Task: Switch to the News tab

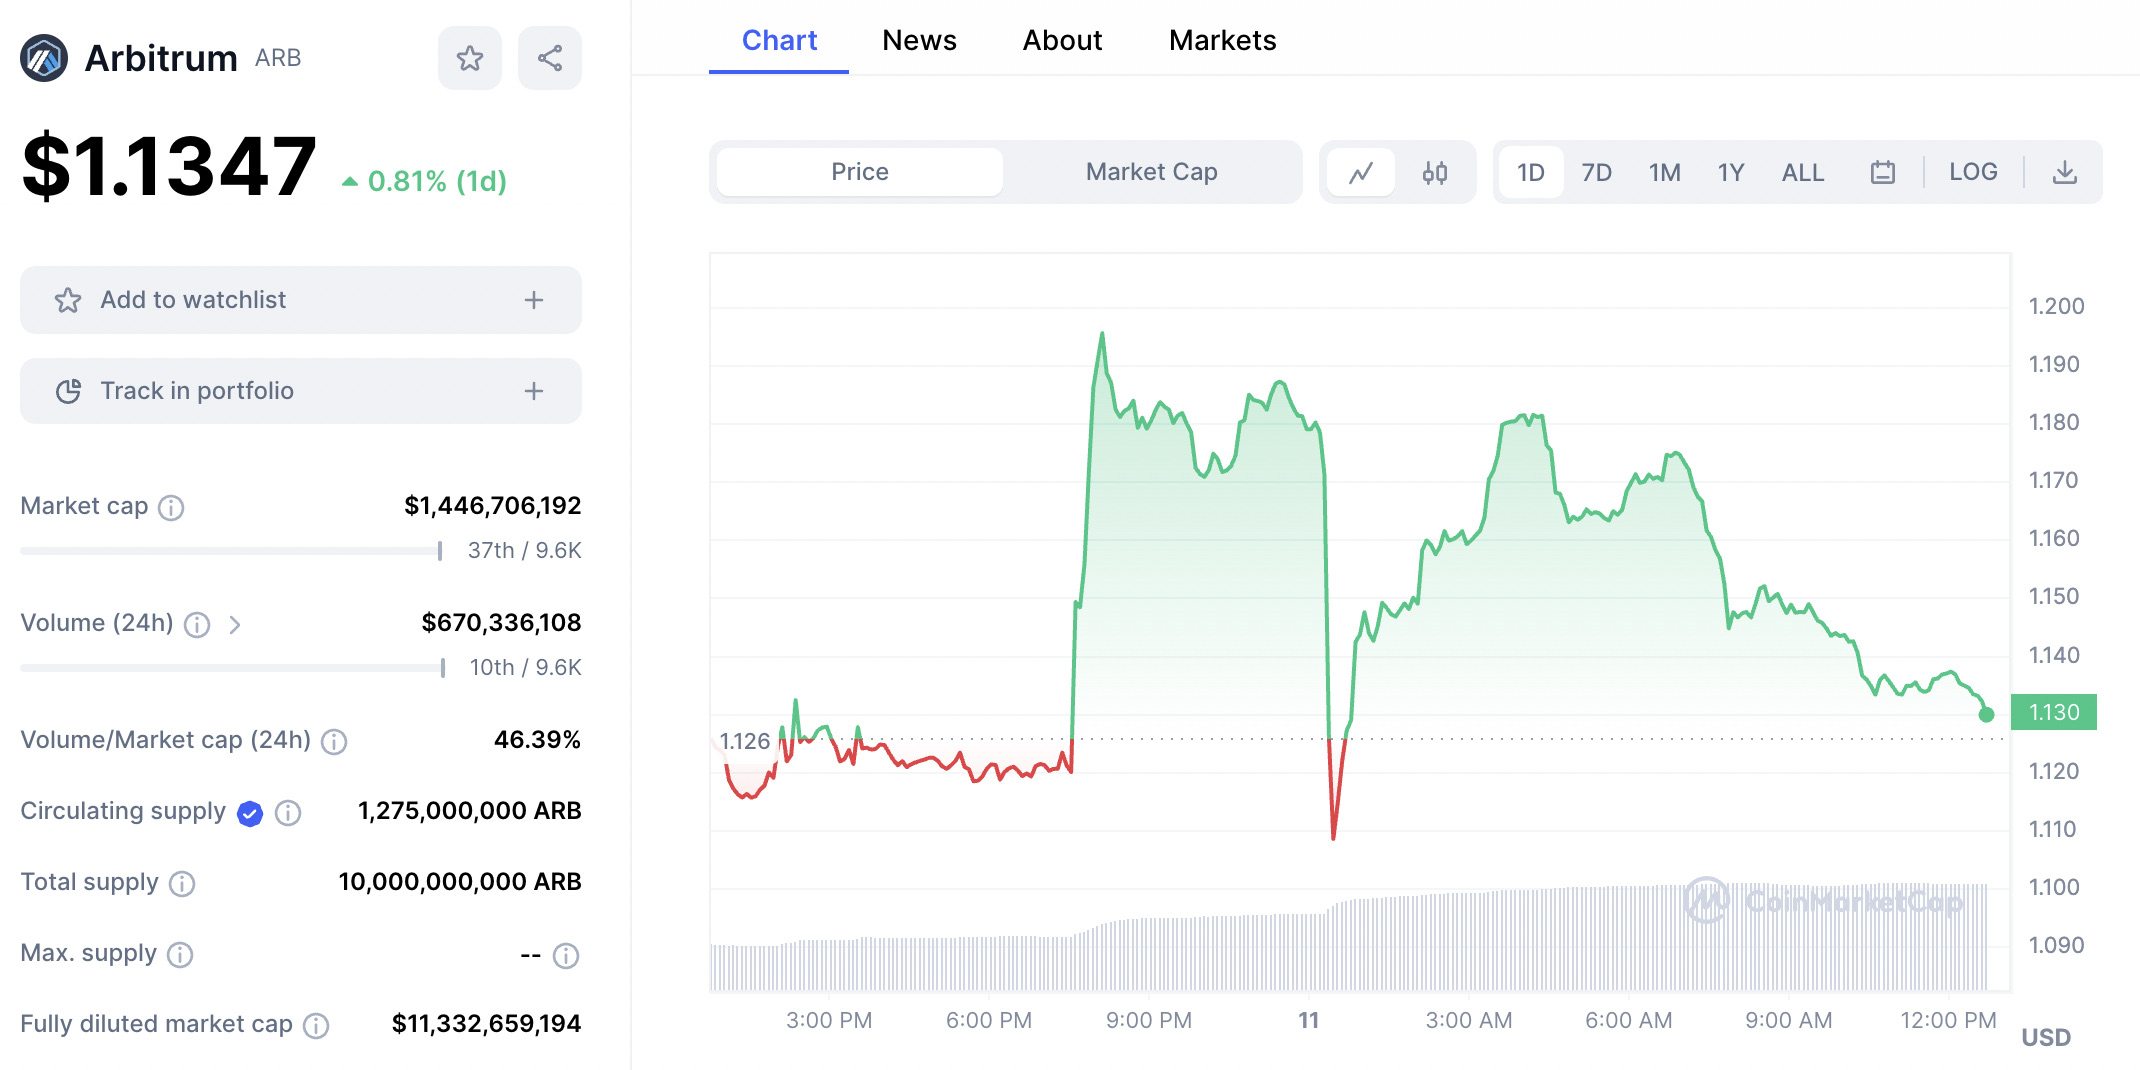Action: point(919,40)
